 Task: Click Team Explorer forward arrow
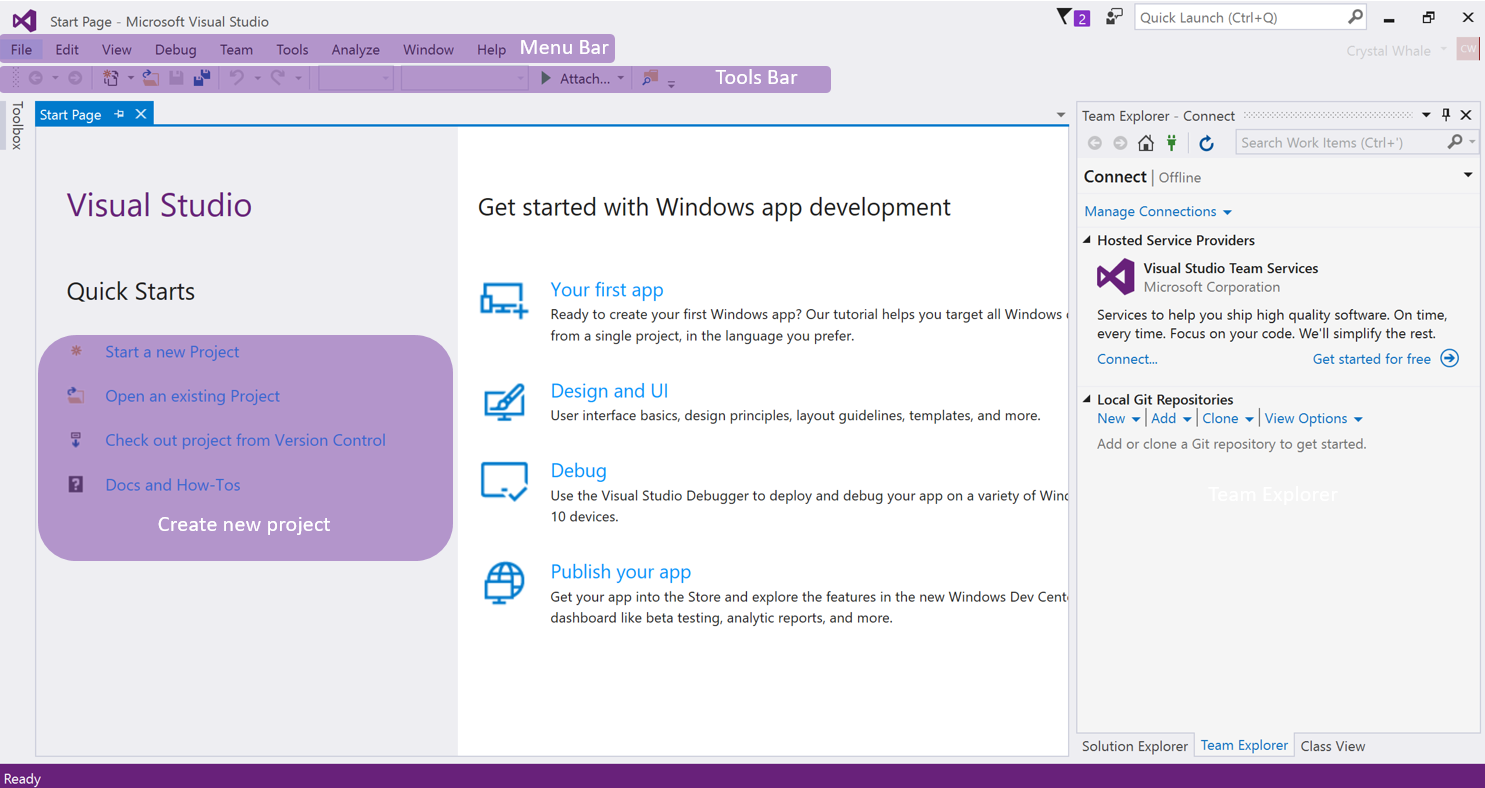pyautogui.click(x=1120, y=143)
